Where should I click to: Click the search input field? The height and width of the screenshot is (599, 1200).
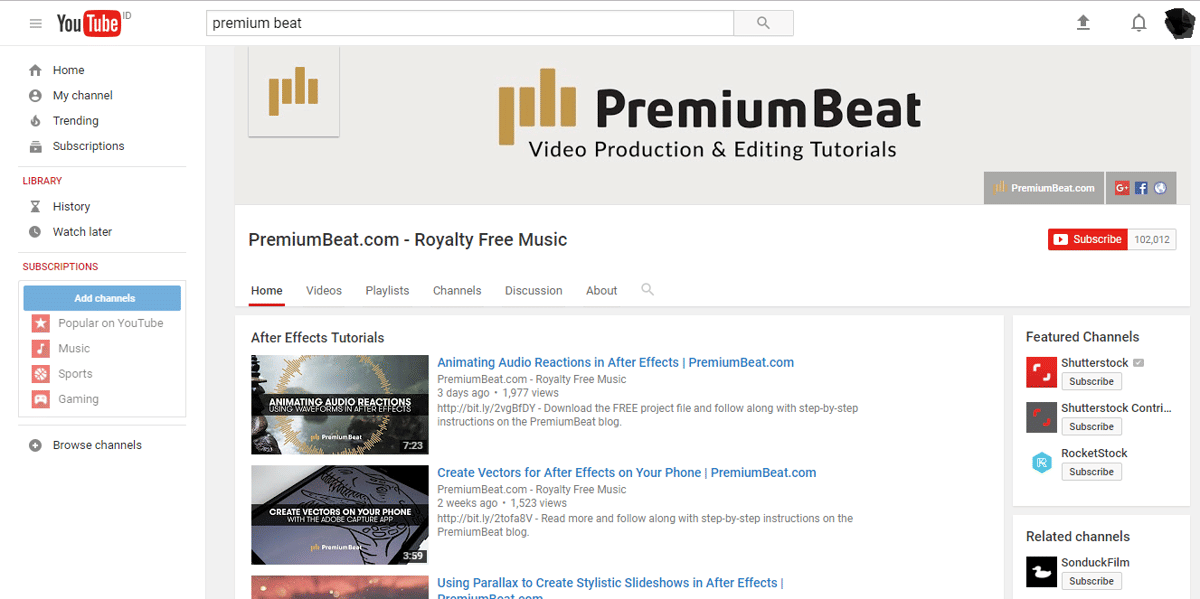(470, 23)
